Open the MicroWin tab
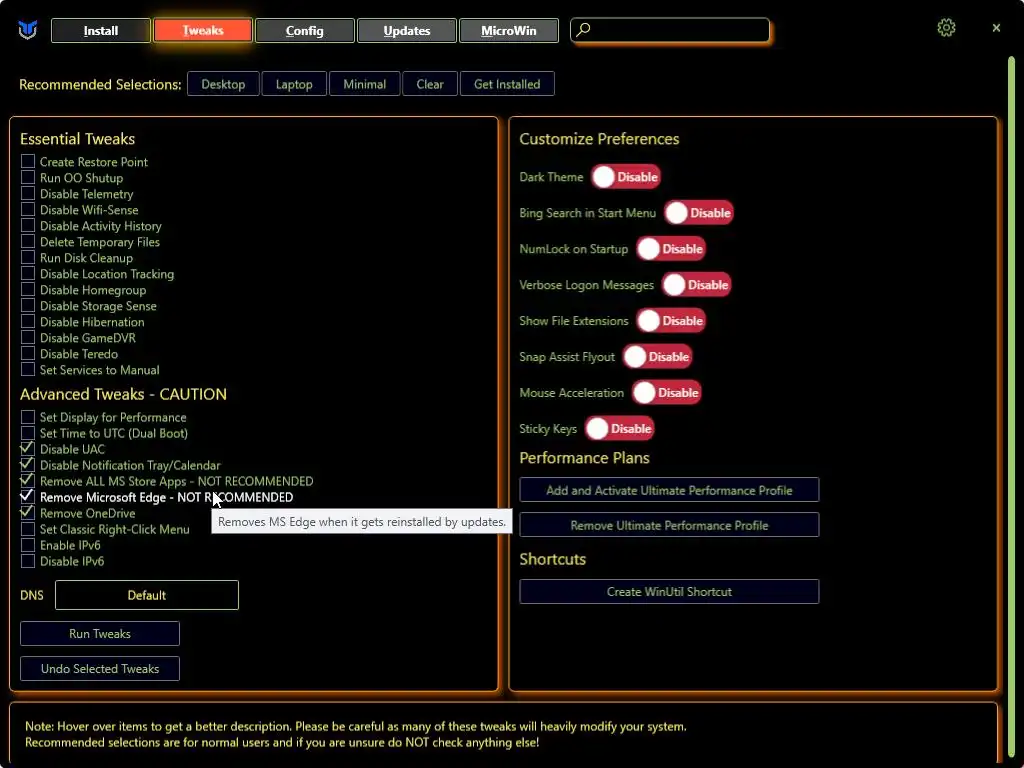 point(509,31)
